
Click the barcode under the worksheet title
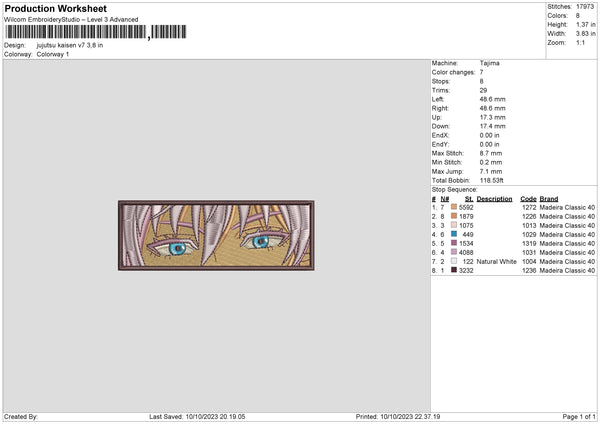[96, 32]
